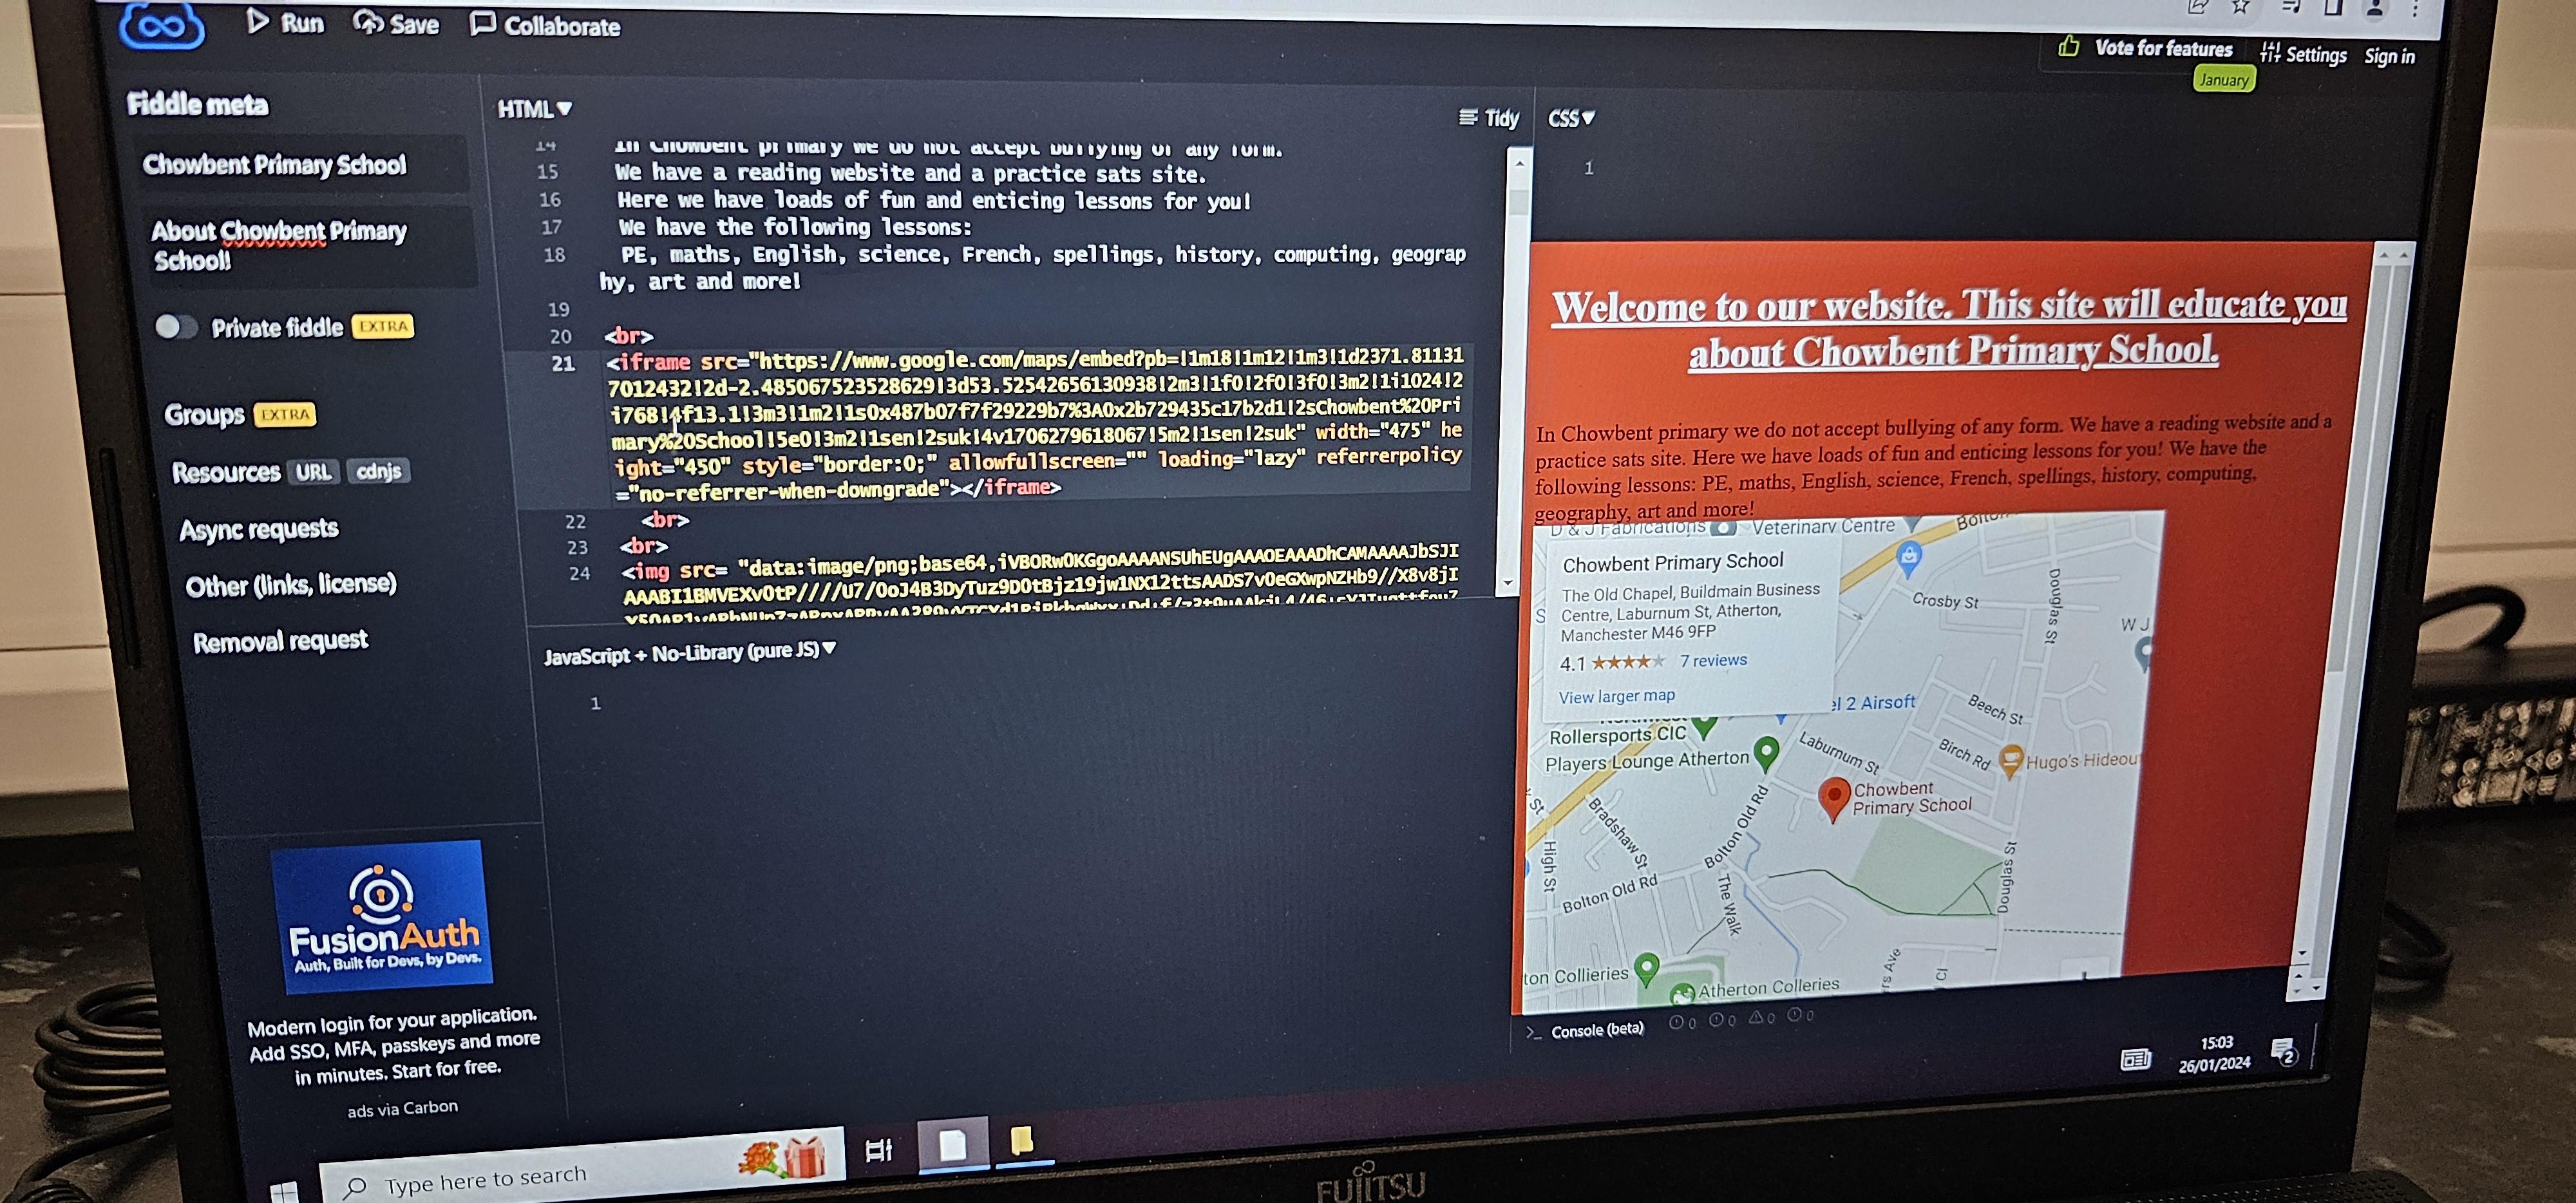Open Collaborate chat option
This screenshot has width=2576, height=1203.
[x=546, y=25]
